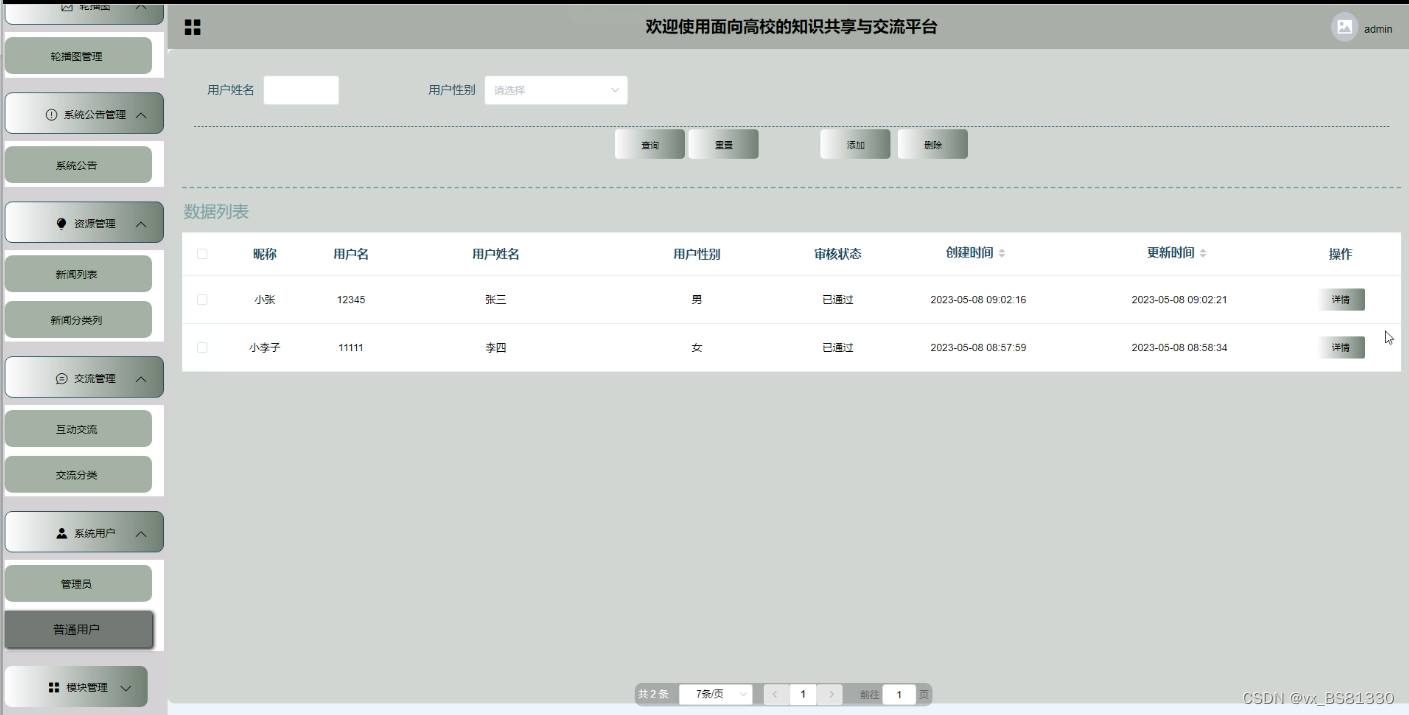
Task: Click the 查询 search button
Action: [650, 145]
